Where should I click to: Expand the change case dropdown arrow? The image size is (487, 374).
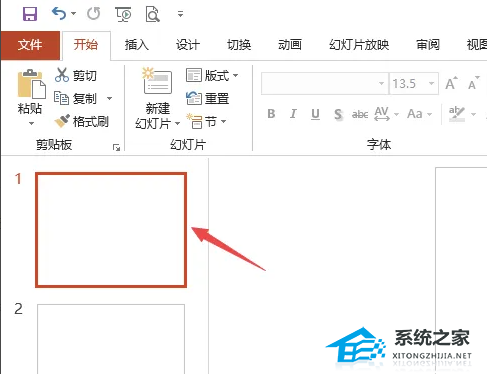click(x=430, y=114)
